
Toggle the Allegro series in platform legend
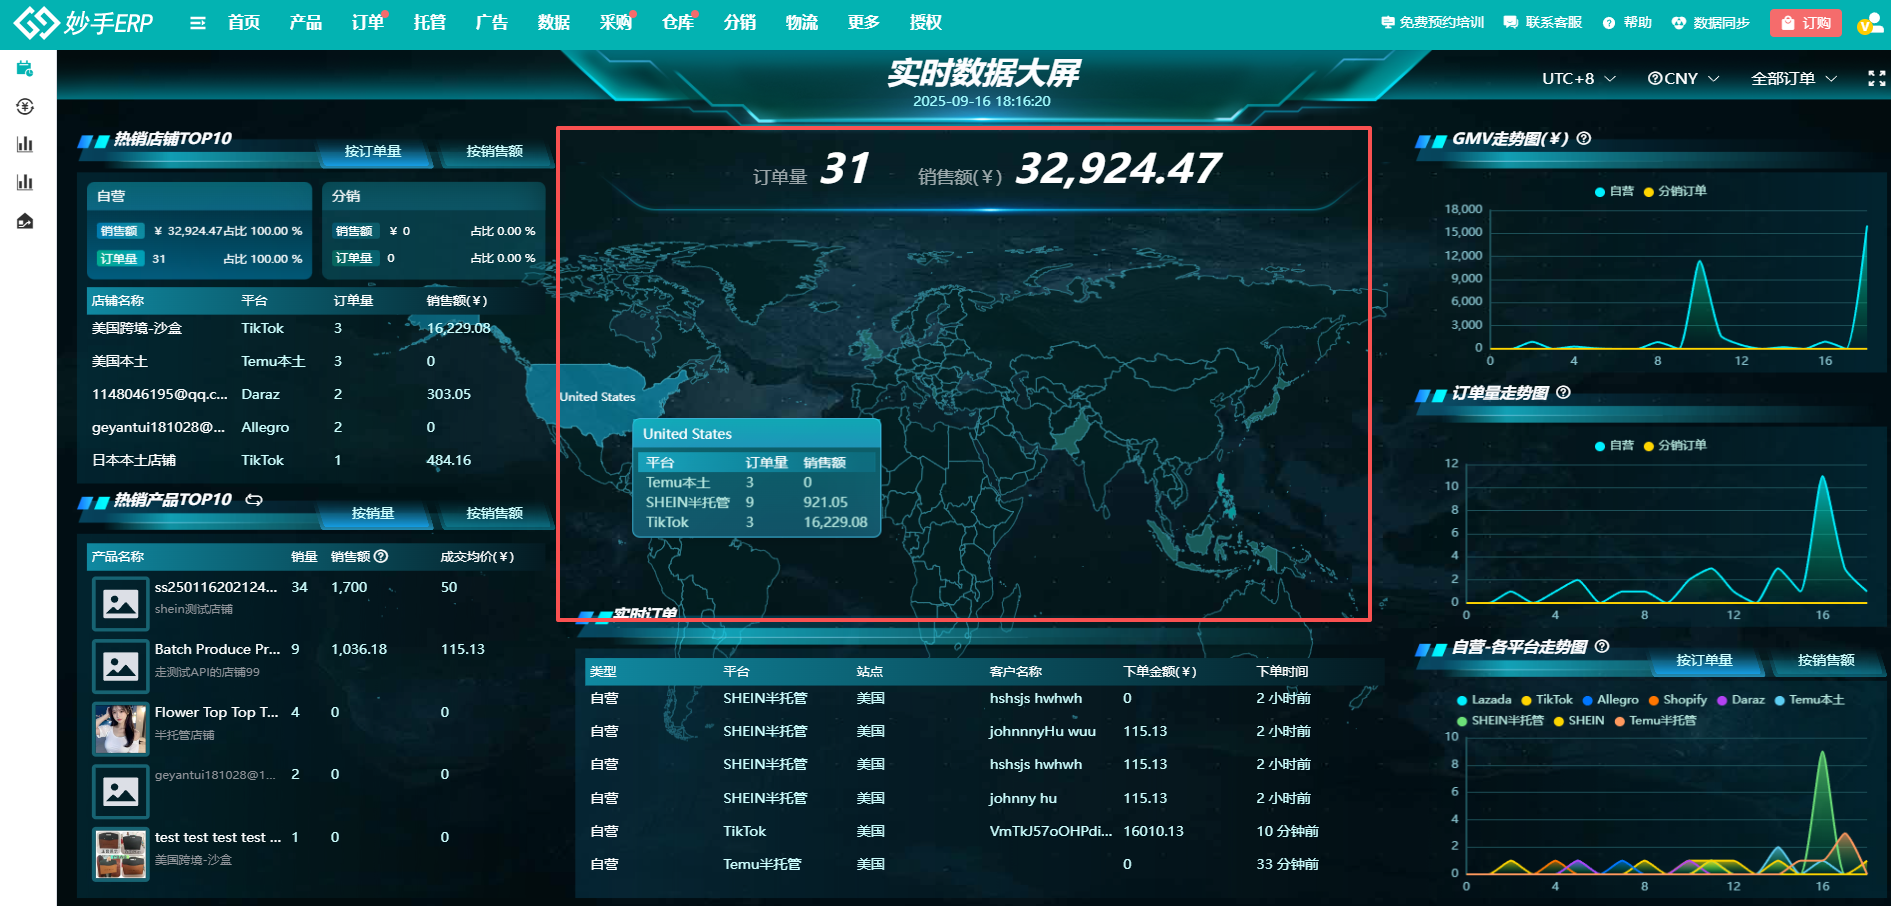point(1610,700)
